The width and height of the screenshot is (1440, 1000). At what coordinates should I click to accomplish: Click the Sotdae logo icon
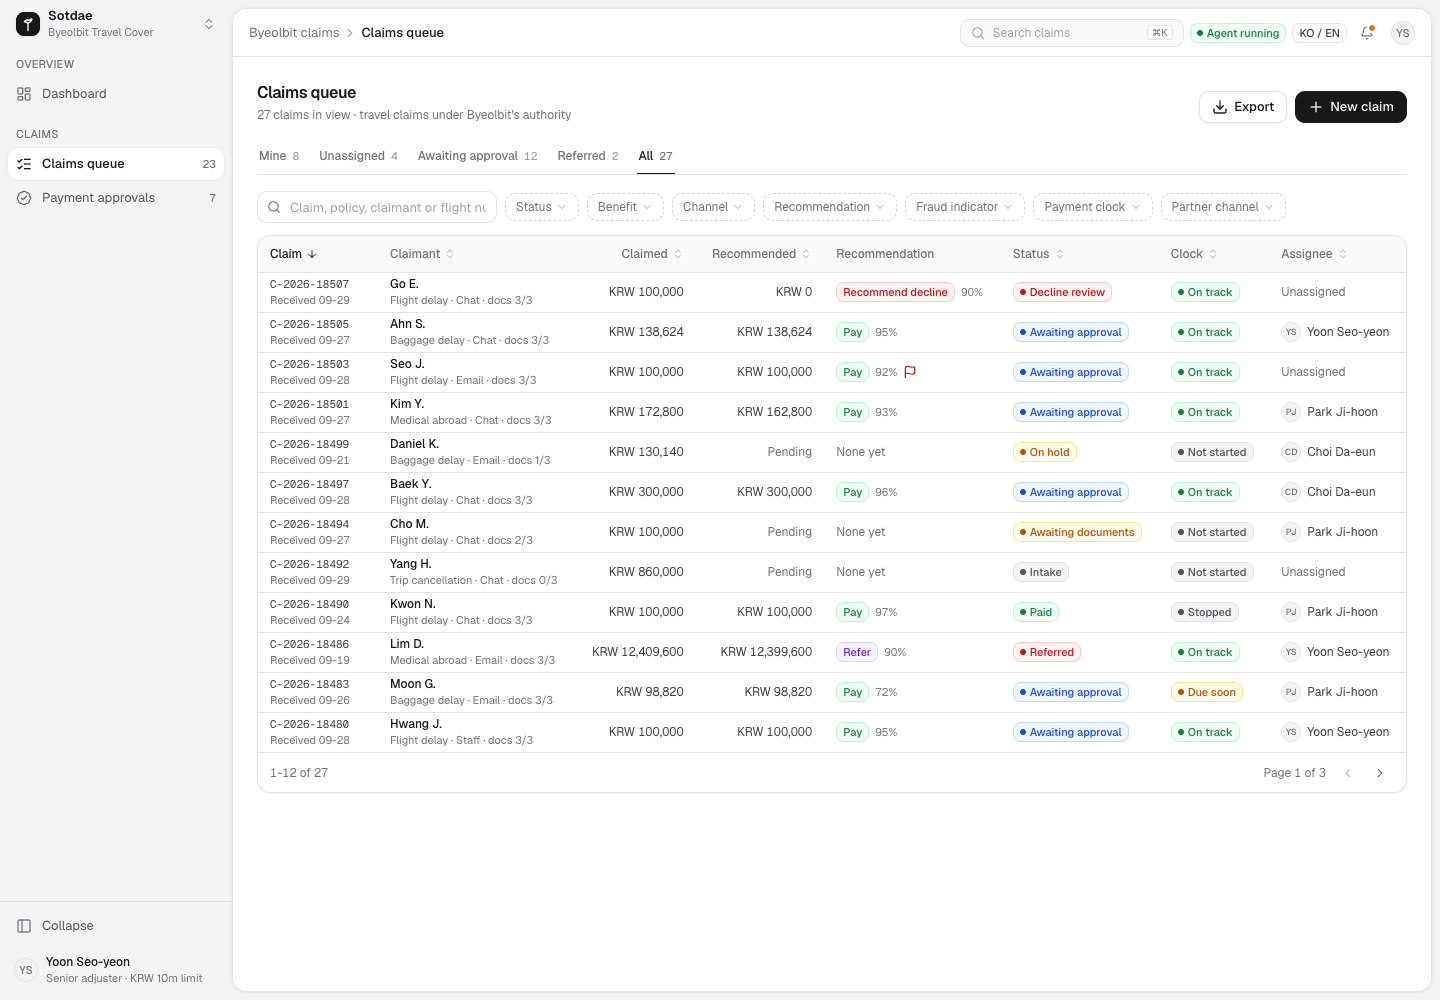click(x=28, y=24)
